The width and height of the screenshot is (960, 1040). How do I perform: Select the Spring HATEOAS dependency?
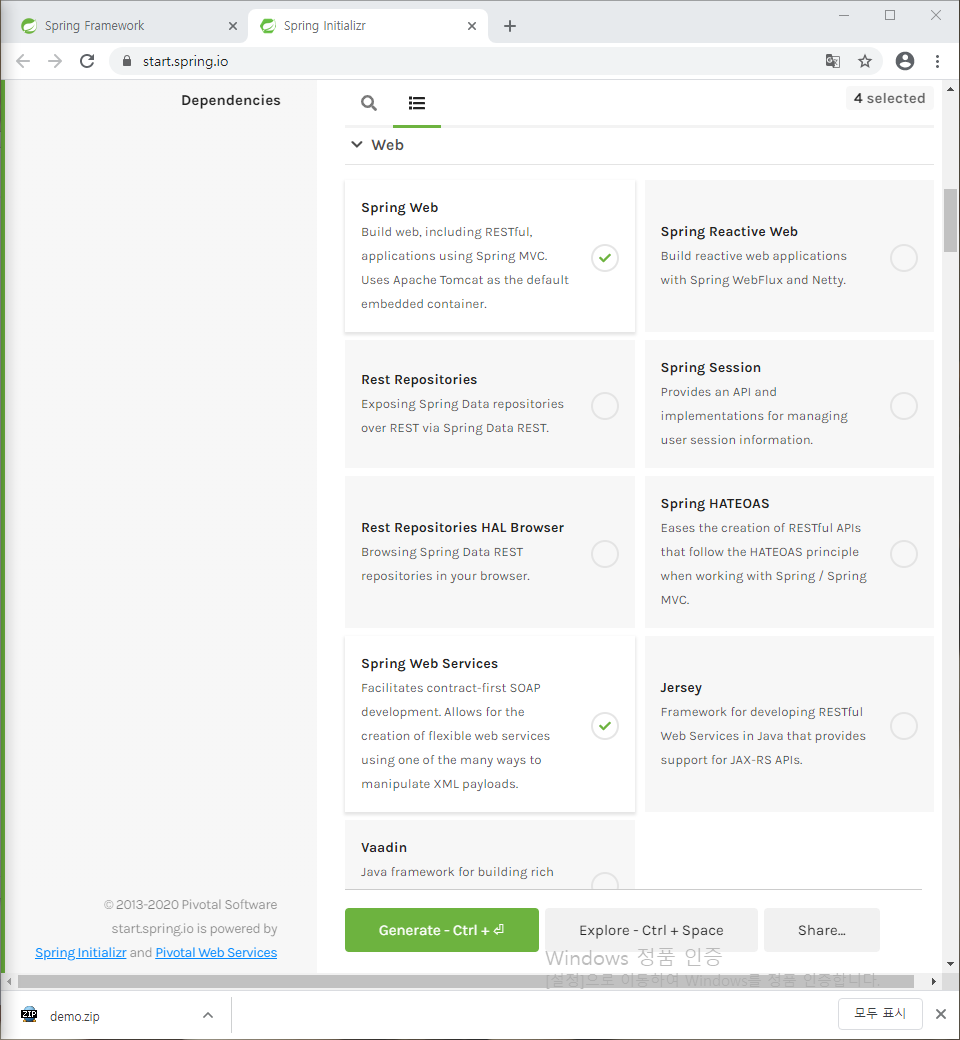(904, 553)
